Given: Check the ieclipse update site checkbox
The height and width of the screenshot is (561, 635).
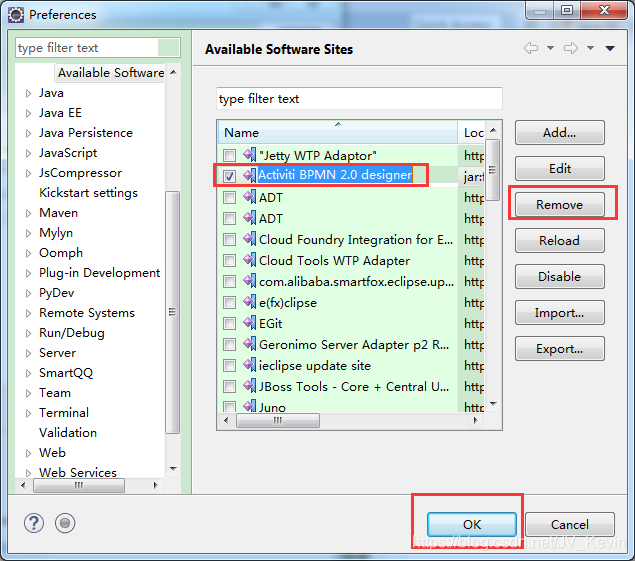Looking at the screenshot, I should click(x=229, y=366).
